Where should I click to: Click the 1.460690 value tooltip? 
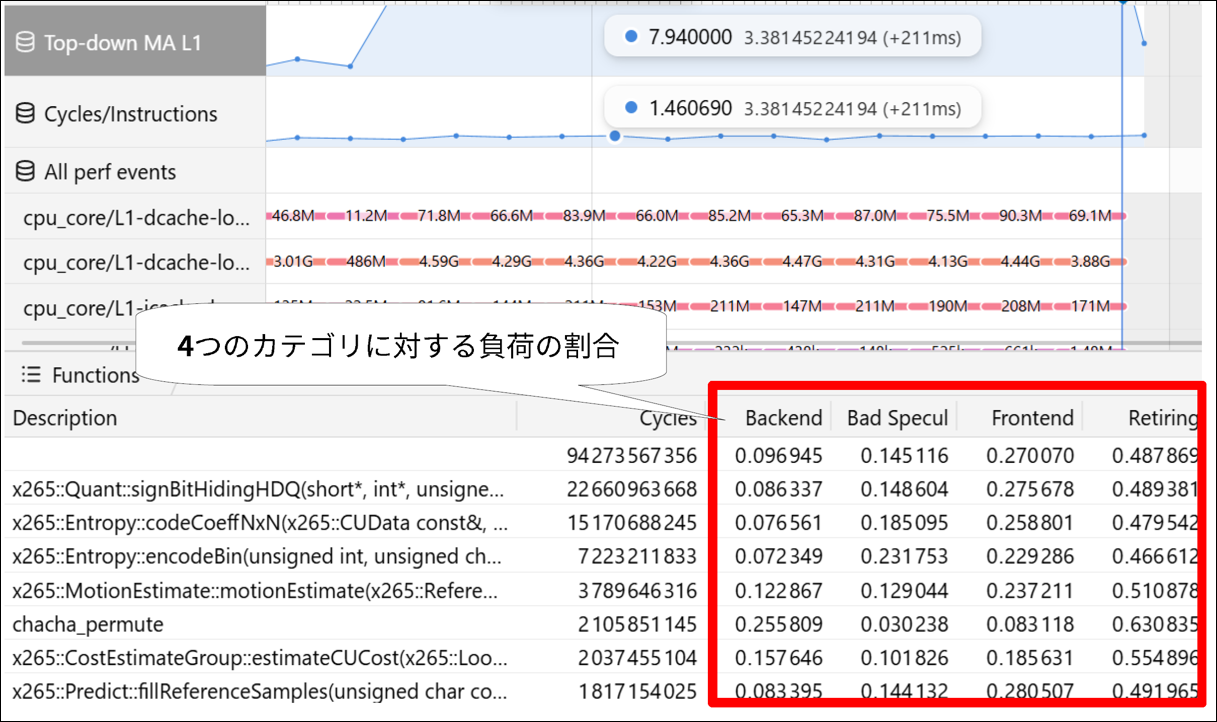click(x=791, y=108)
